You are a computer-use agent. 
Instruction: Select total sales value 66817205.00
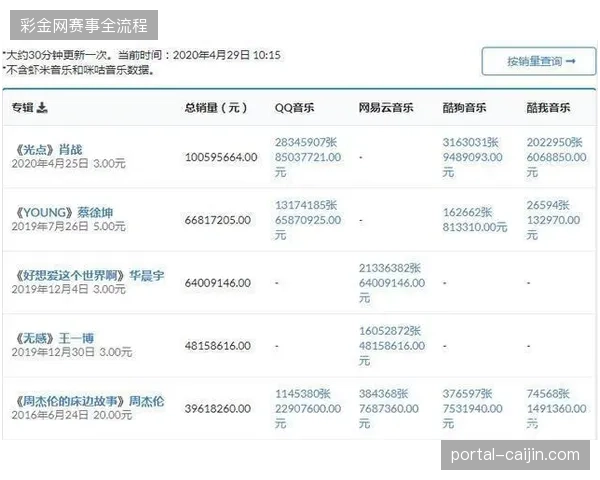218,220
